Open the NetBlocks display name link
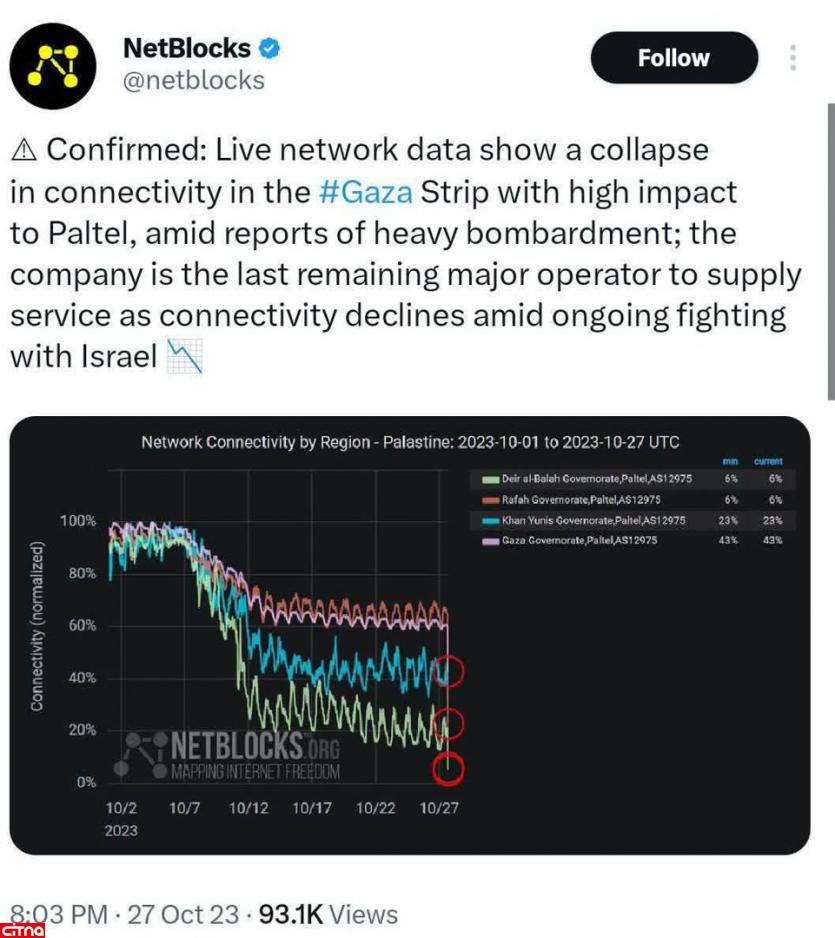This screenshot has height=938, width=835. click(186, 47)
